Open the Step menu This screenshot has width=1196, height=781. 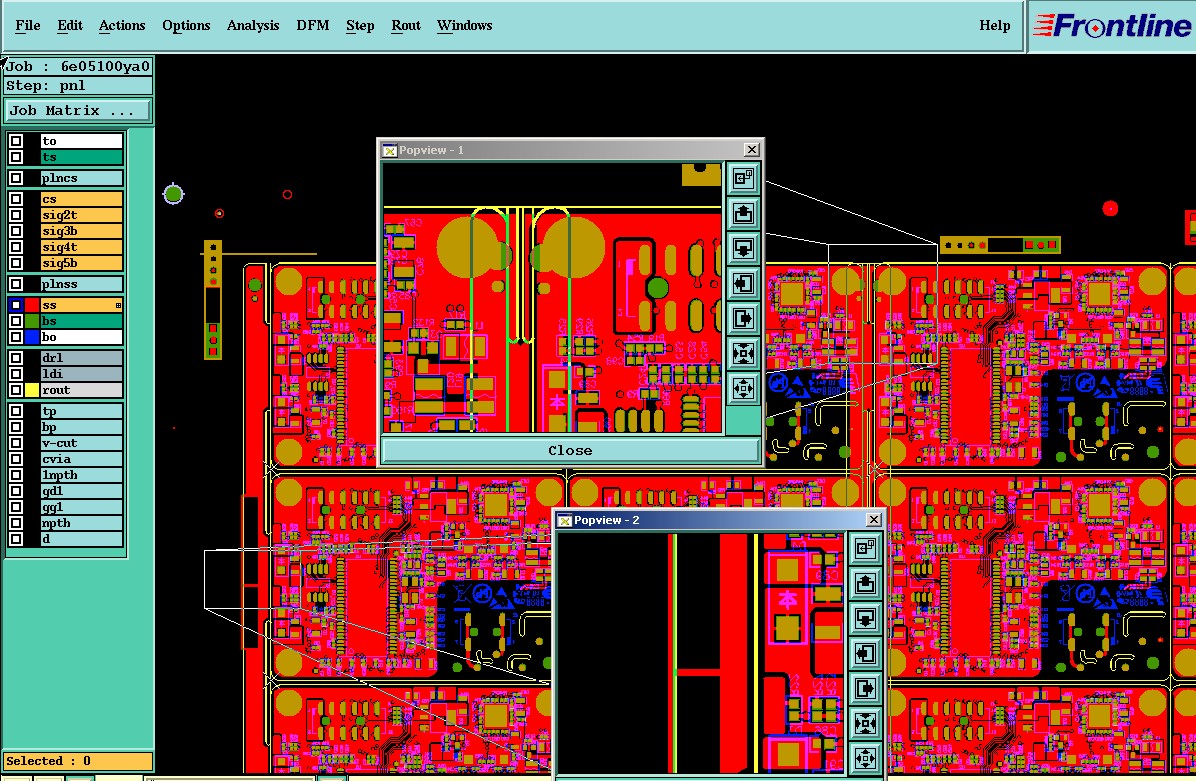[360, 25]
